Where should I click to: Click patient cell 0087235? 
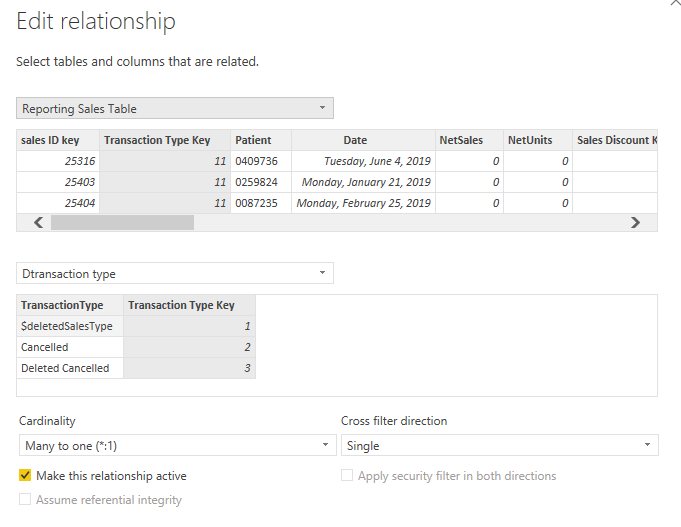click(x=261, y=203)
